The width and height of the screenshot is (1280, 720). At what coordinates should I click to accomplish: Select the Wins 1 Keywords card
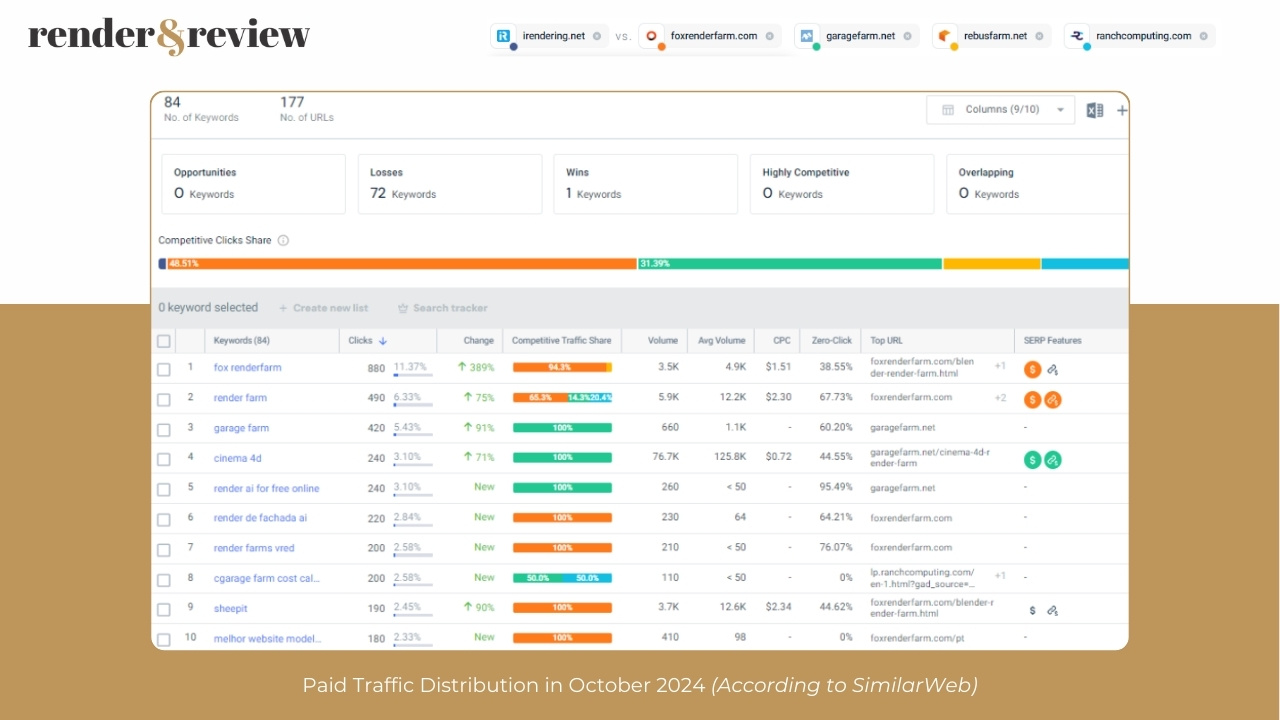coord(646,184)
